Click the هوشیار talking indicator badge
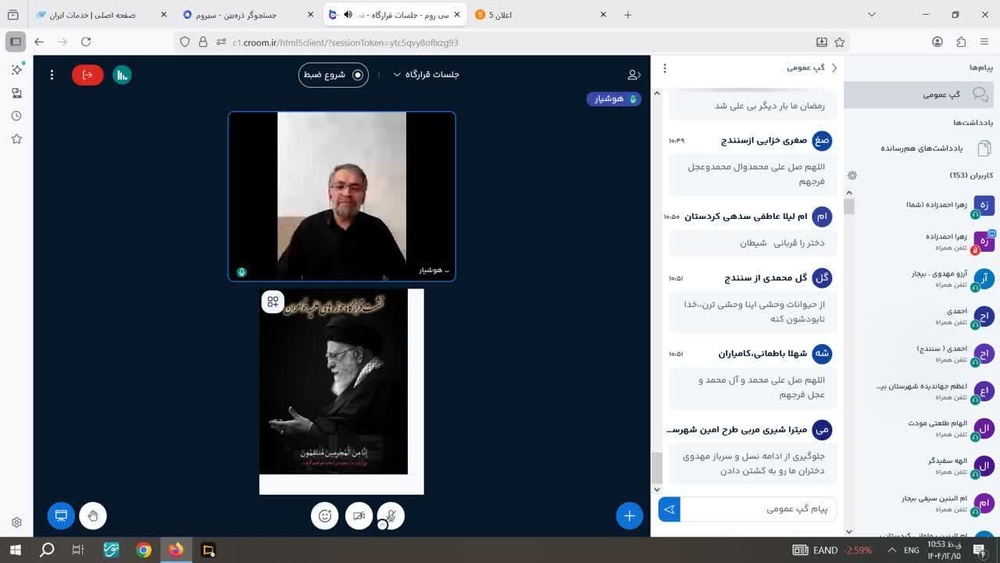The image size is (1000, 563). (614, 99)
